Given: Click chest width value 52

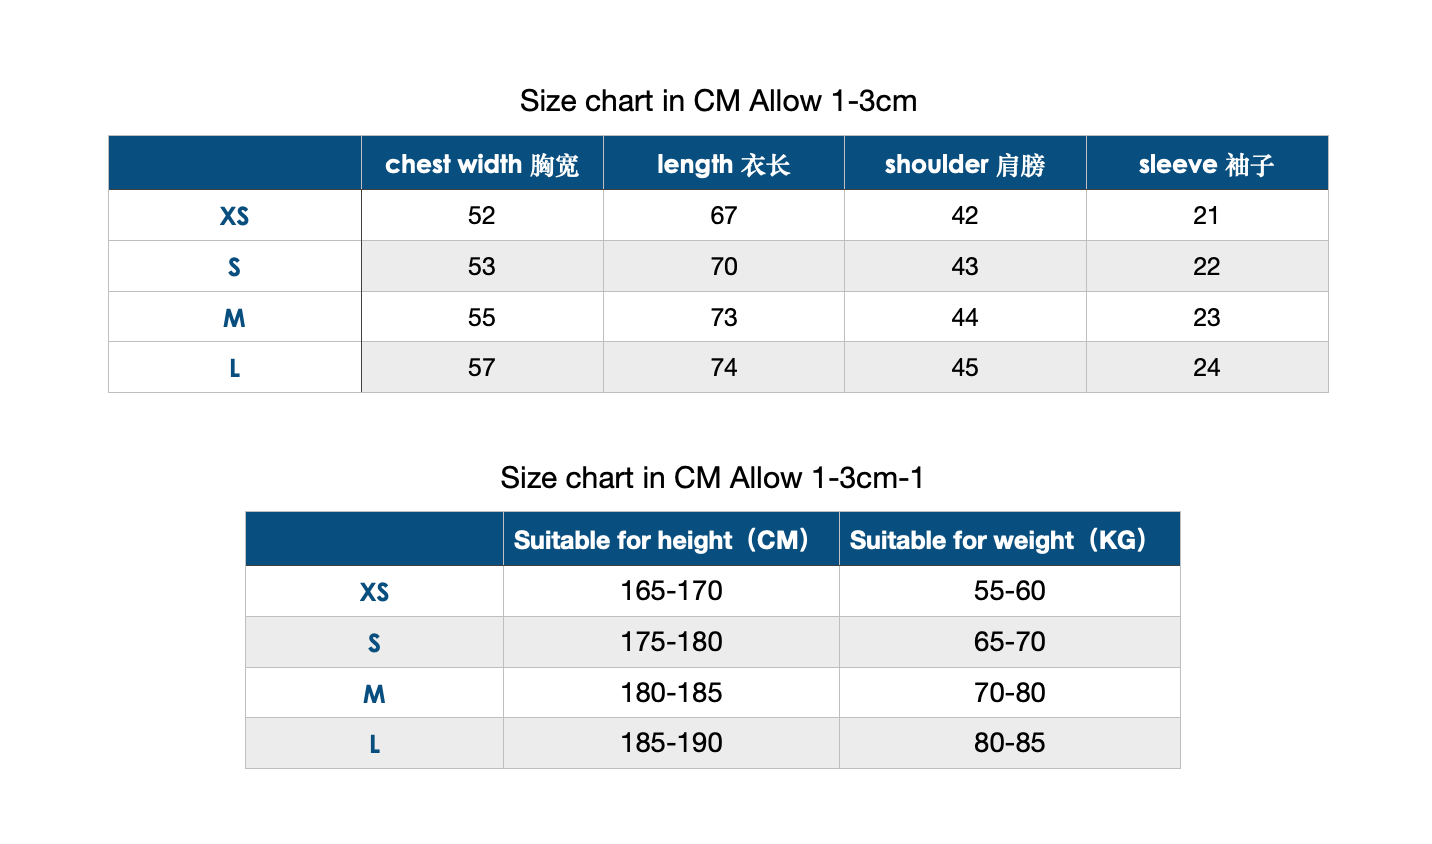Looking at the screenshot, I should click(482, 216).
